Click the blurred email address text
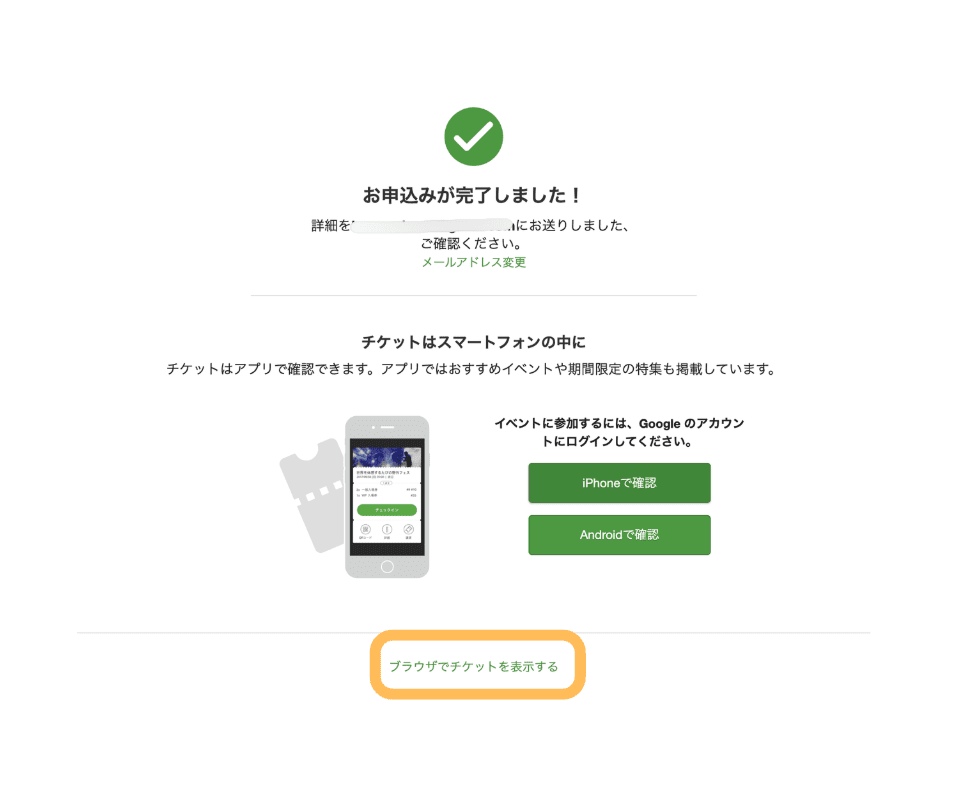The height and width of the screenshot is (792, 968). click(433, 226)
